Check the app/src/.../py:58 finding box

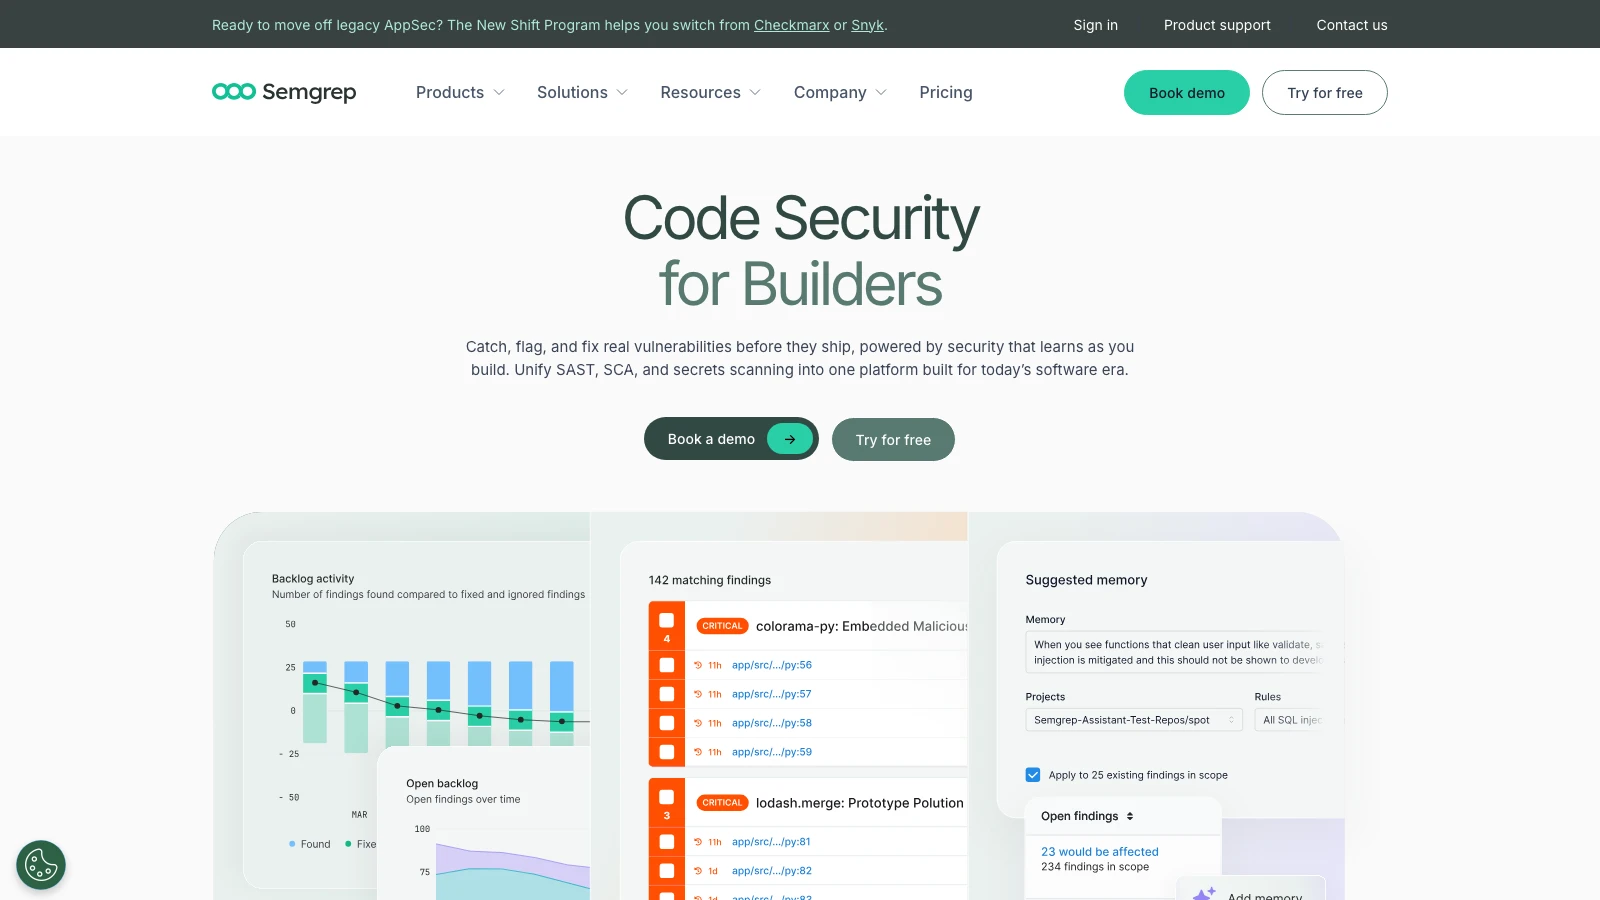(x=667, y=723)
